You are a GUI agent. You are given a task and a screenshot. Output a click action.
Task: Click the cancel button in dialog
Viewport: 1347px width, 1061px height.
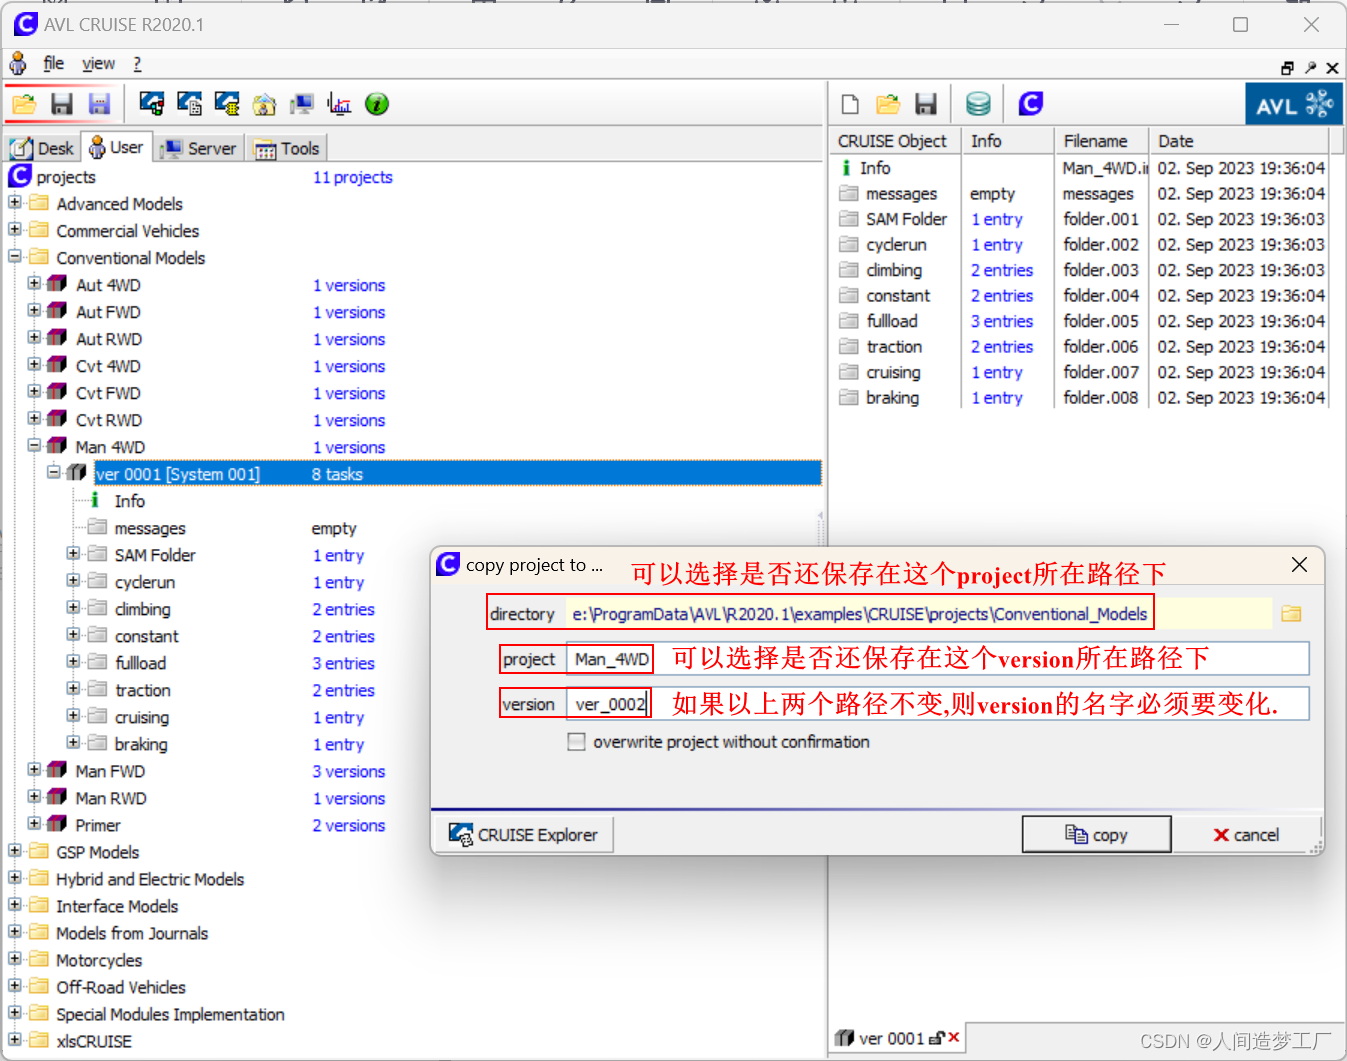1246,834
